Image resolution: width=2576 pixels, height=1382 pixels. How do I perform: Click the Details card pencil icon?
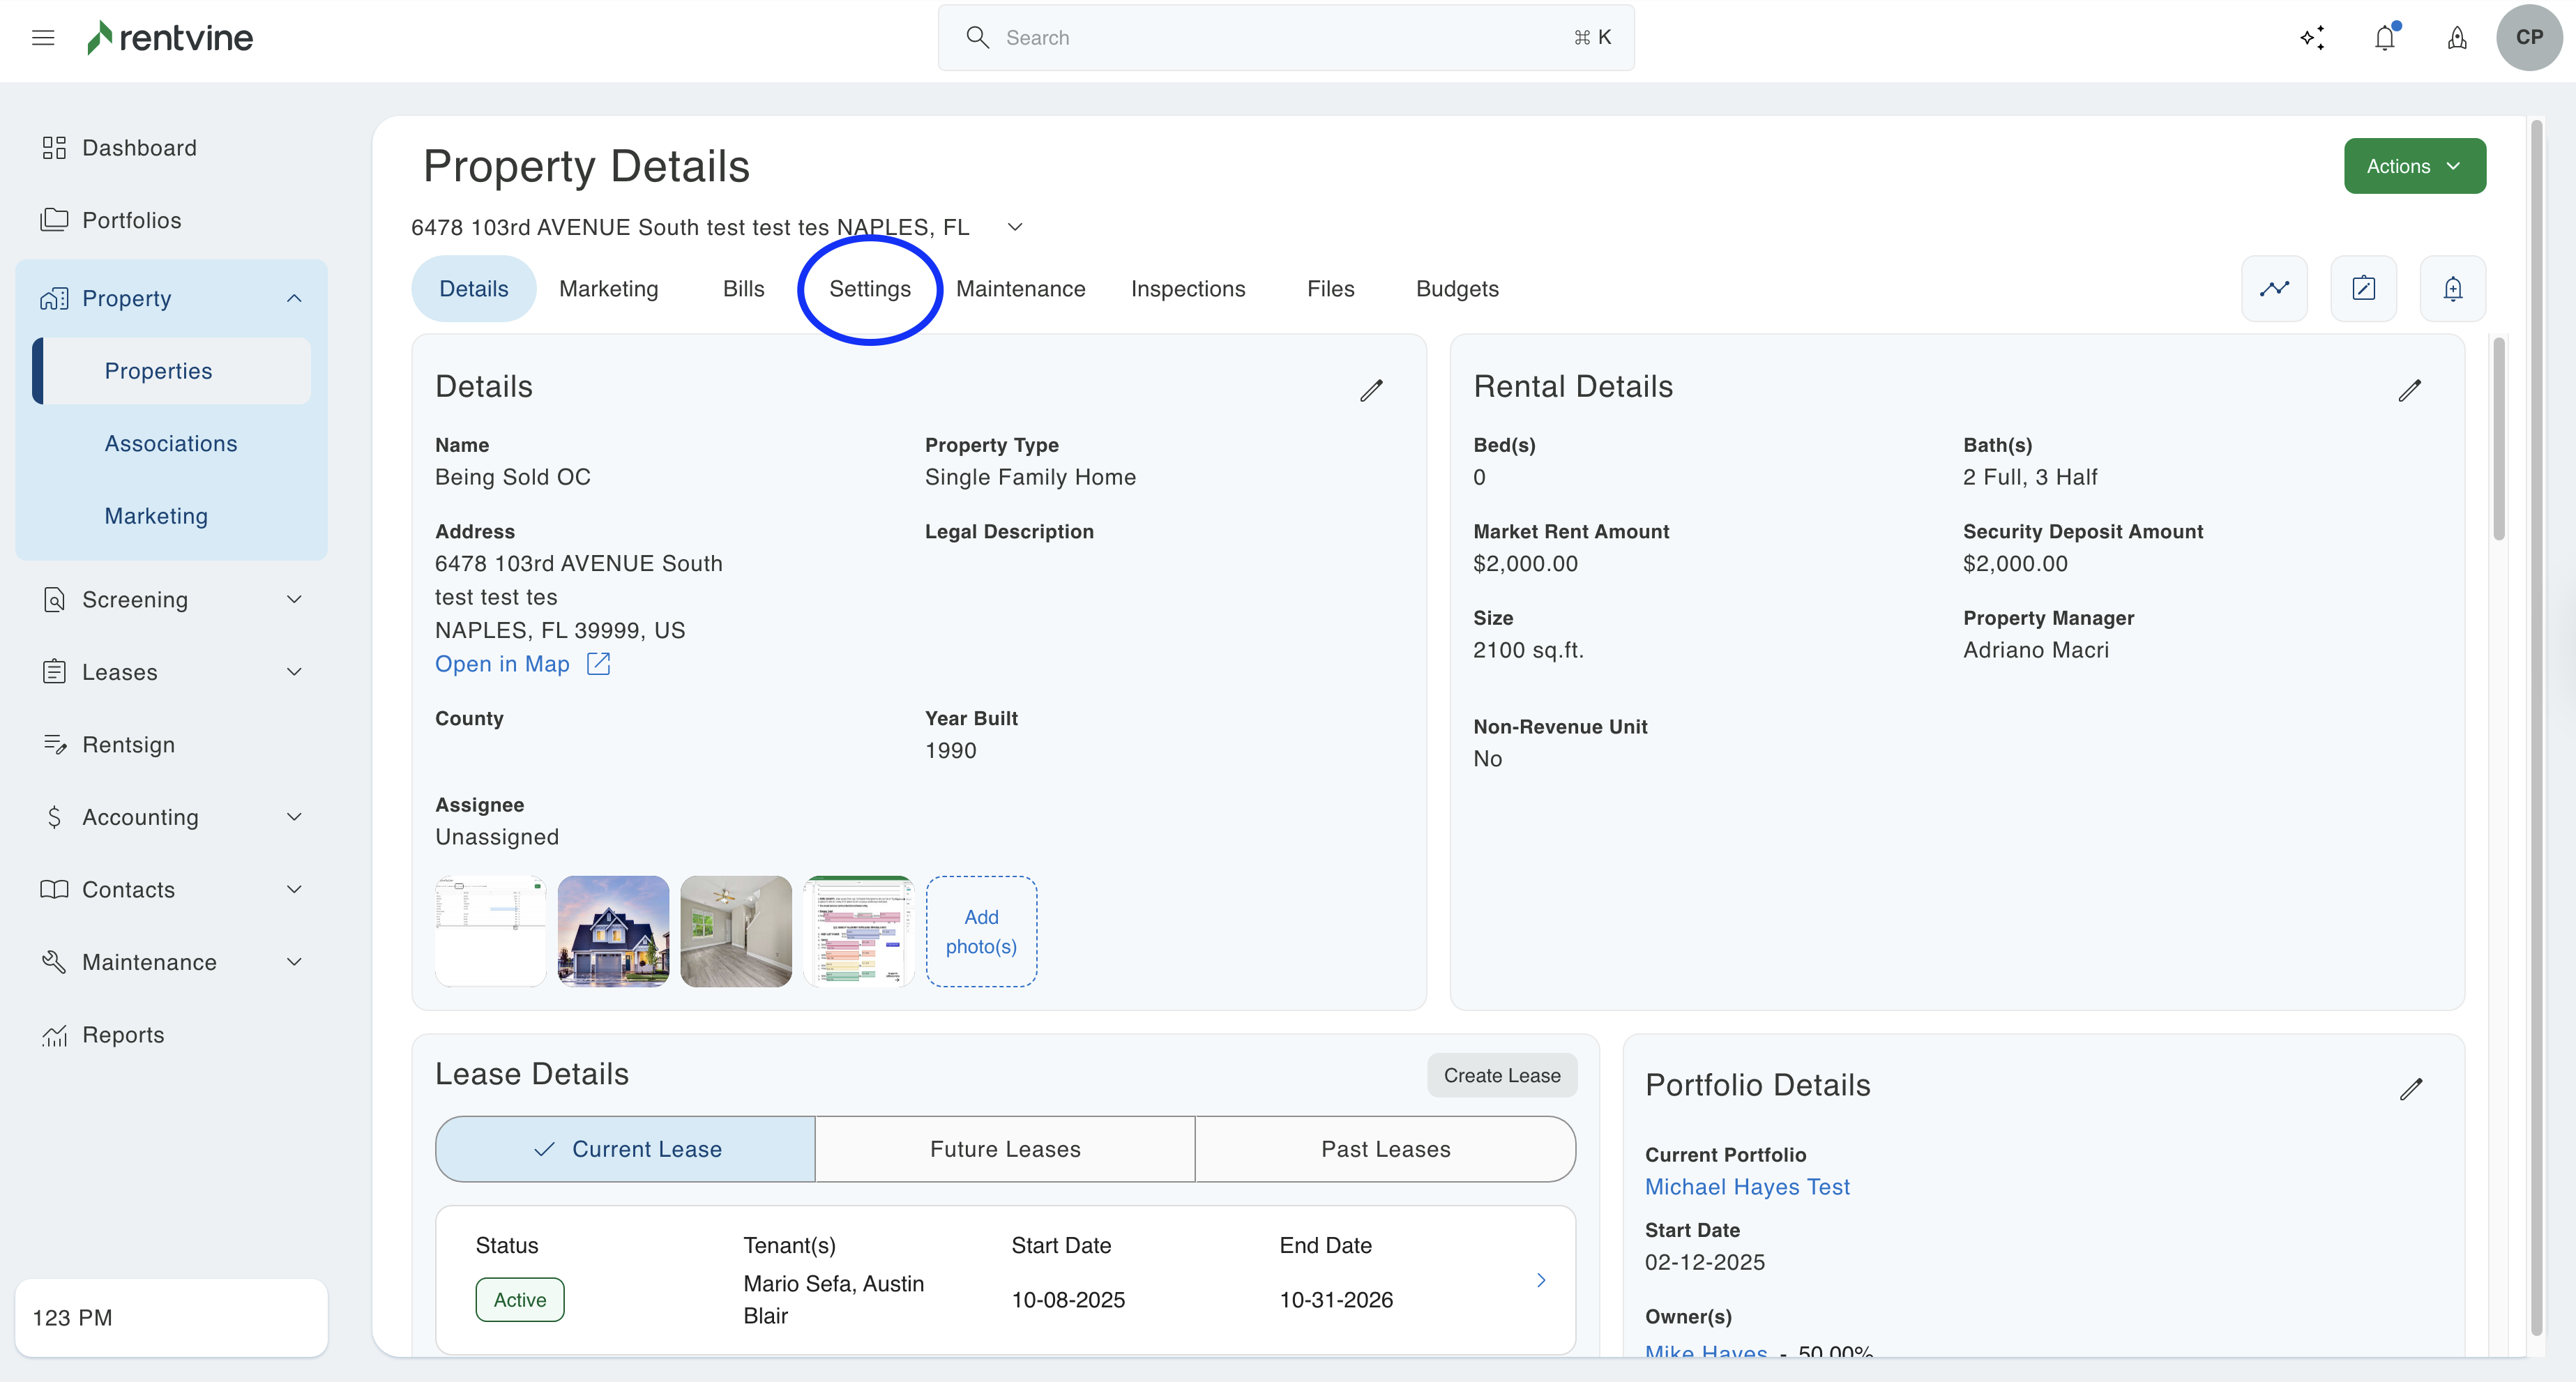[1371, 390]
